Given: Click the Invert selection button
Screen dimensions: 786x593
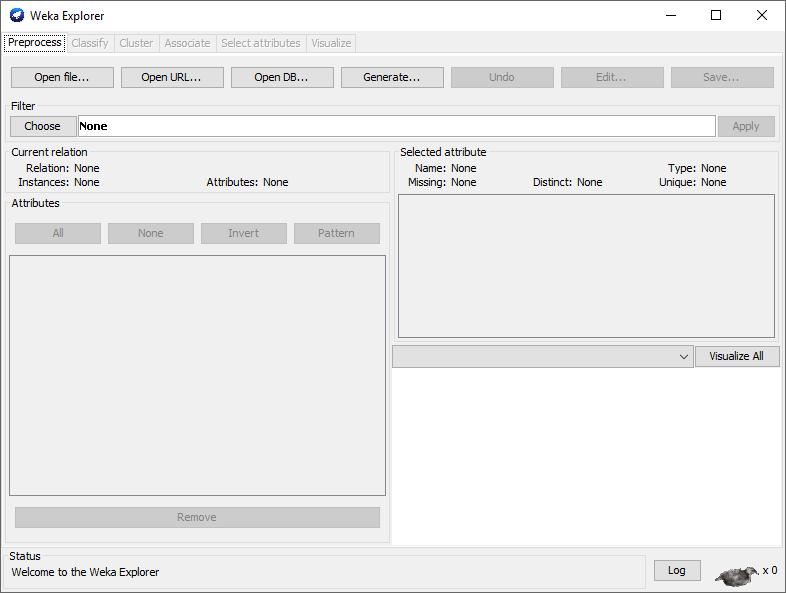Looking at the screenshot, I should tap(244, 233).
